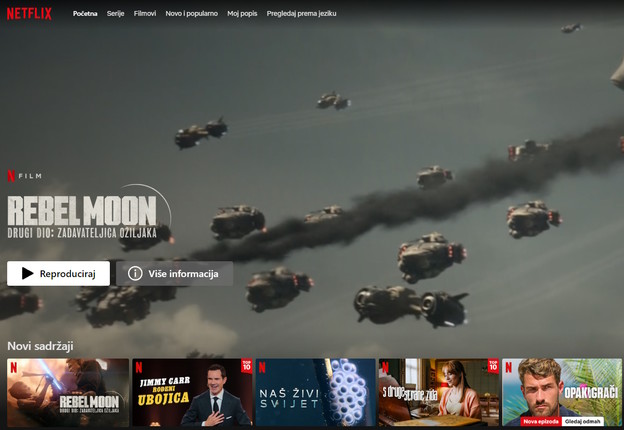Open Naš živi svijet thumbnail
This screenshot has width=624, height=430.
[x=316, y=393]
